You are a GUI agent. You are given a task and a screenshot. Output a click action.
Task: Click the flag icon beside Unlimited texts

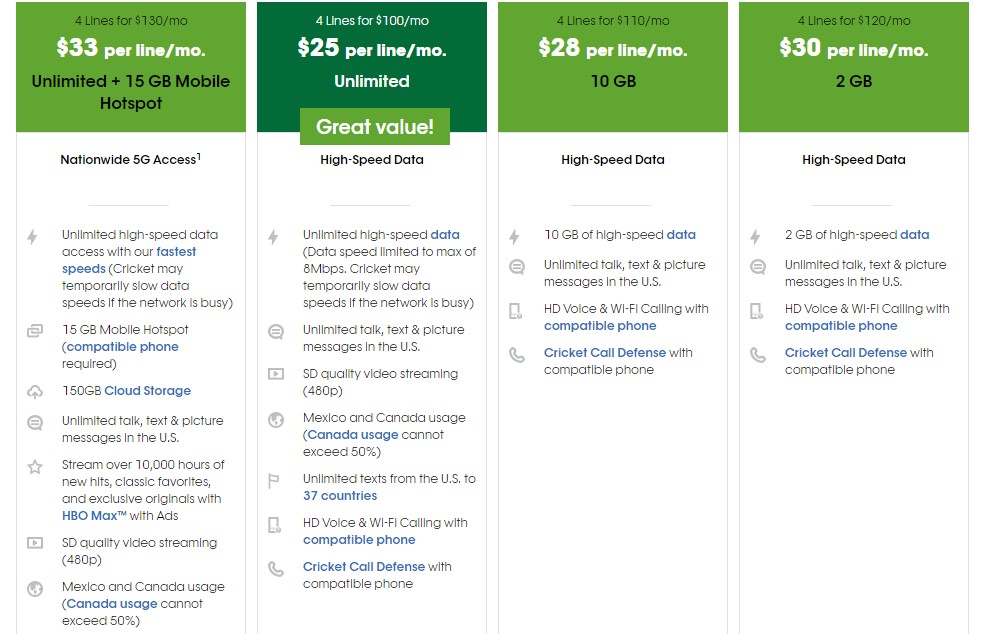pos(276,481)
